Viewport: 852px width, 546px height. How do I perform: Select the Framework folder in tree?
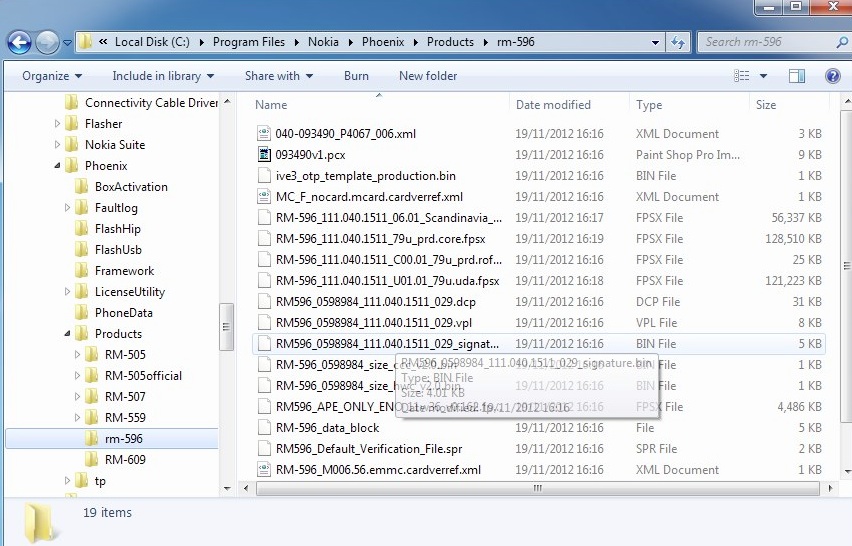coord(114,271)
